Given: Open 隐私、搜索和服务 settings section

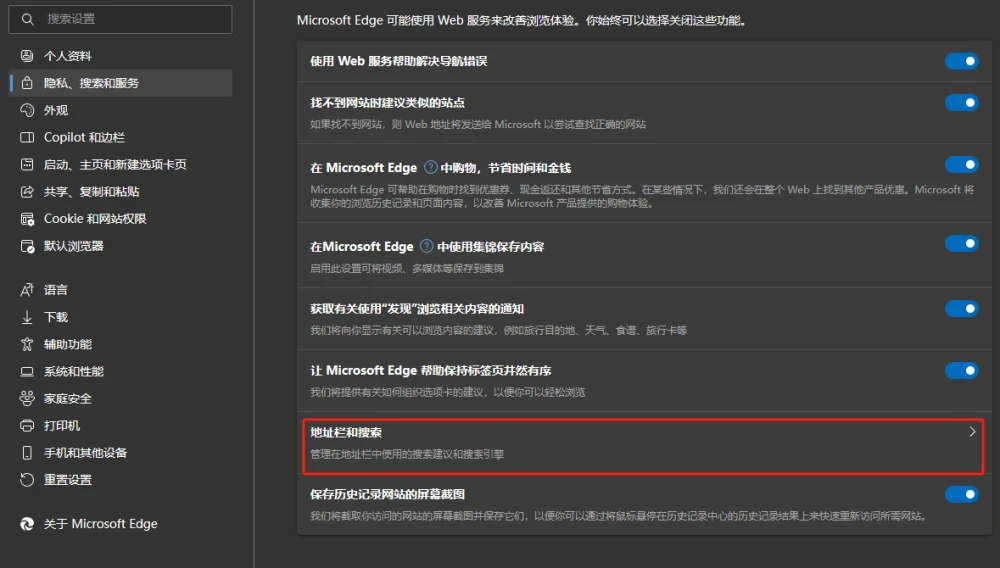Looking at the screenshot, I should (91, 83).
